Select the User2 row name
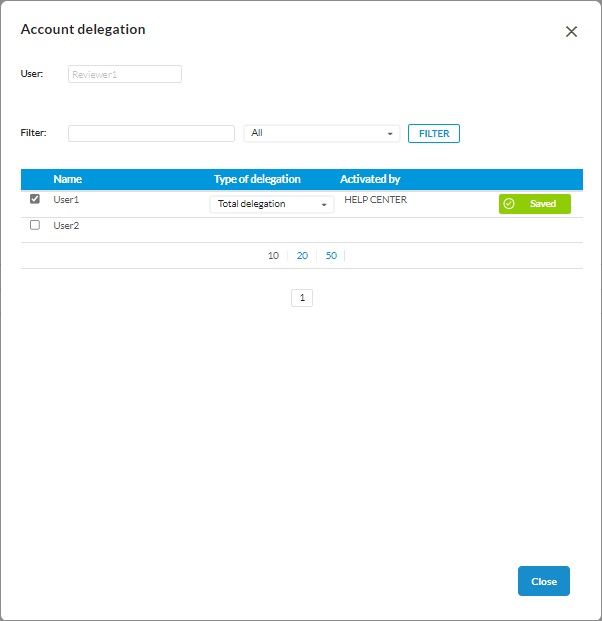The width and height of the screenshot is (602, 621). (x=67, y=226)
